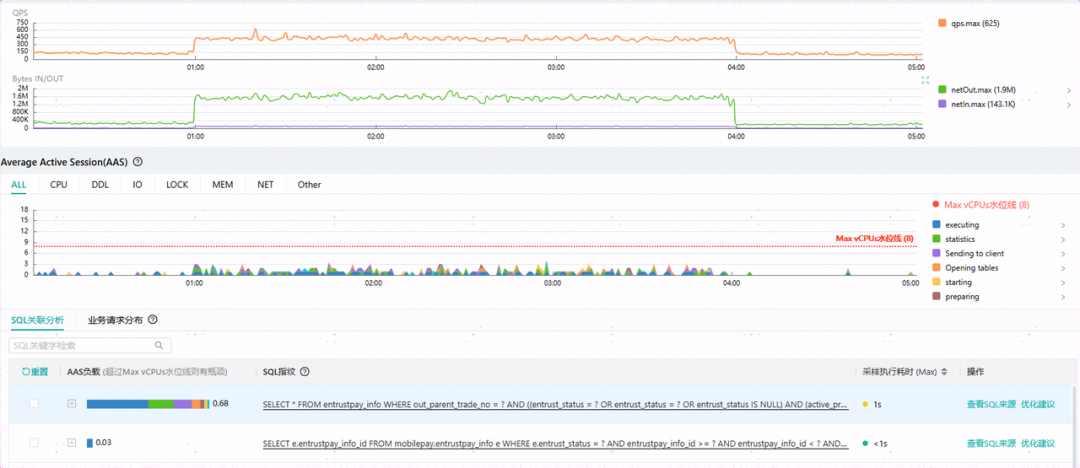Click the red Max vCPUs legend dot
Image resolution: width=1080 pixels, height=468 pixels.
click(x=935, y=205)
